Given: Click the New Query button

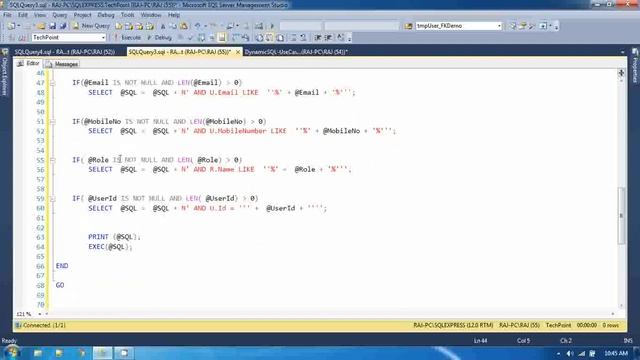Looking at the screenshot, I should [x=91, y=26].
